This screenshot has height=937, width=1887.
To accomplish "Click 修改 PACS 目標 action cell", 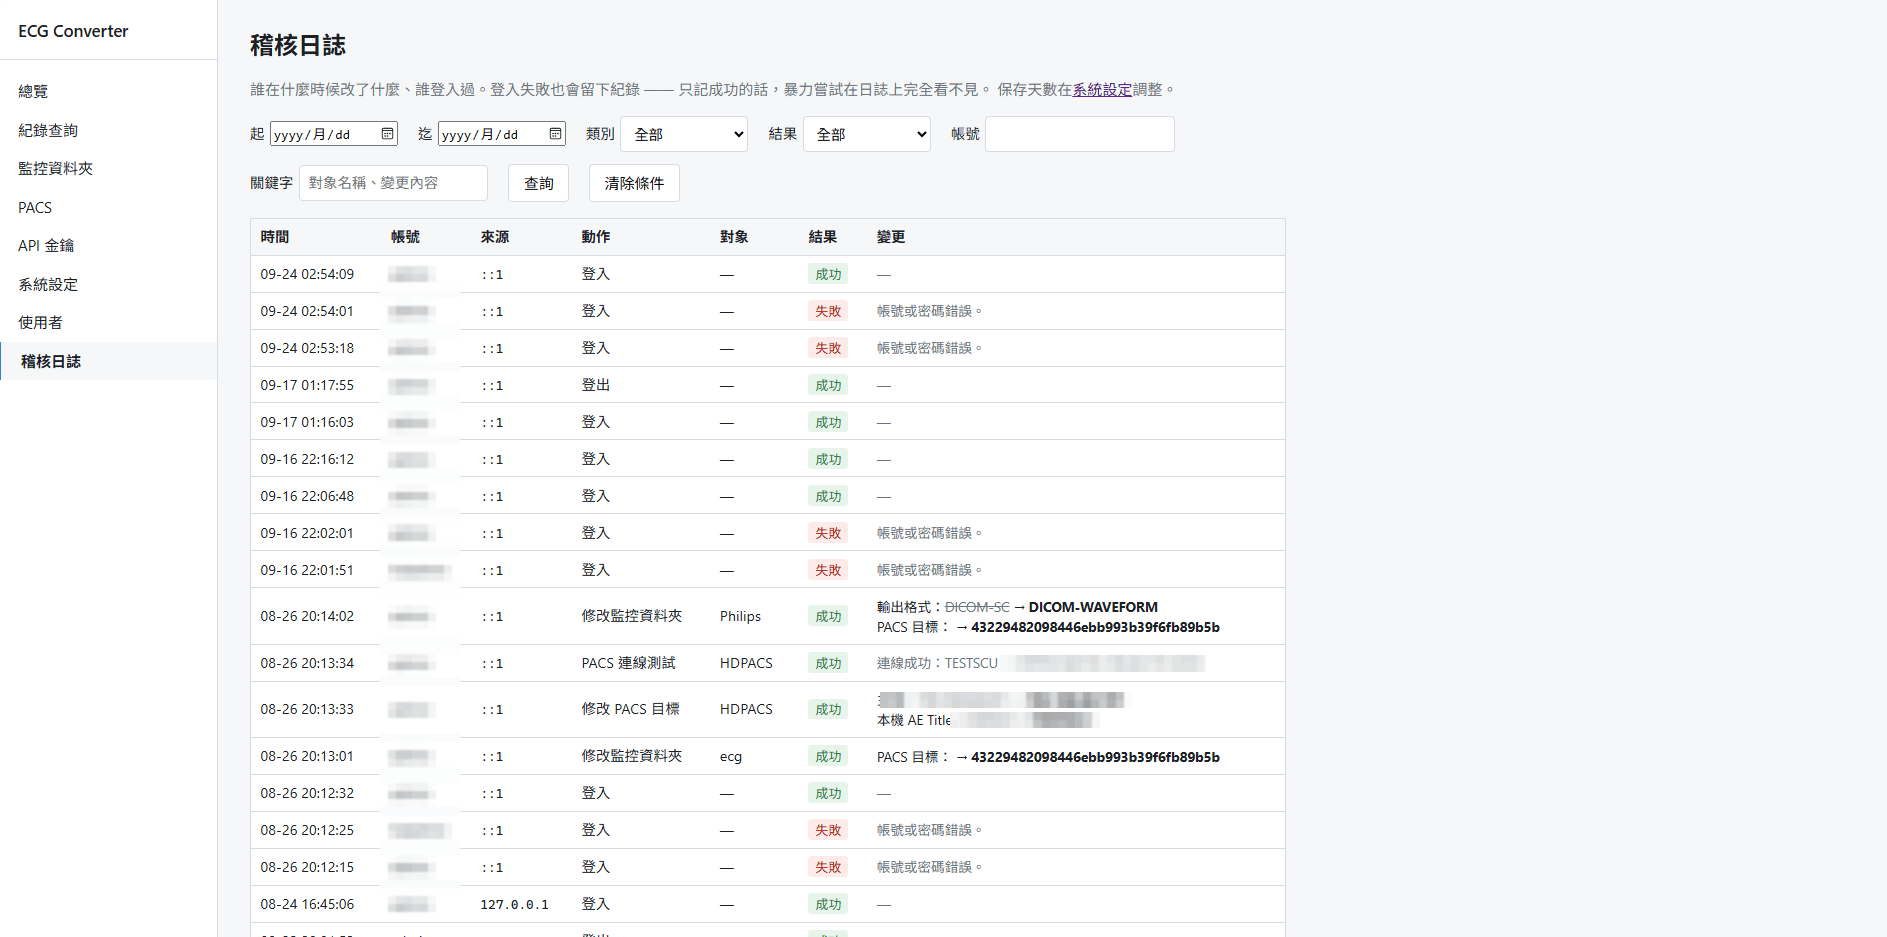I will point(631,709).
